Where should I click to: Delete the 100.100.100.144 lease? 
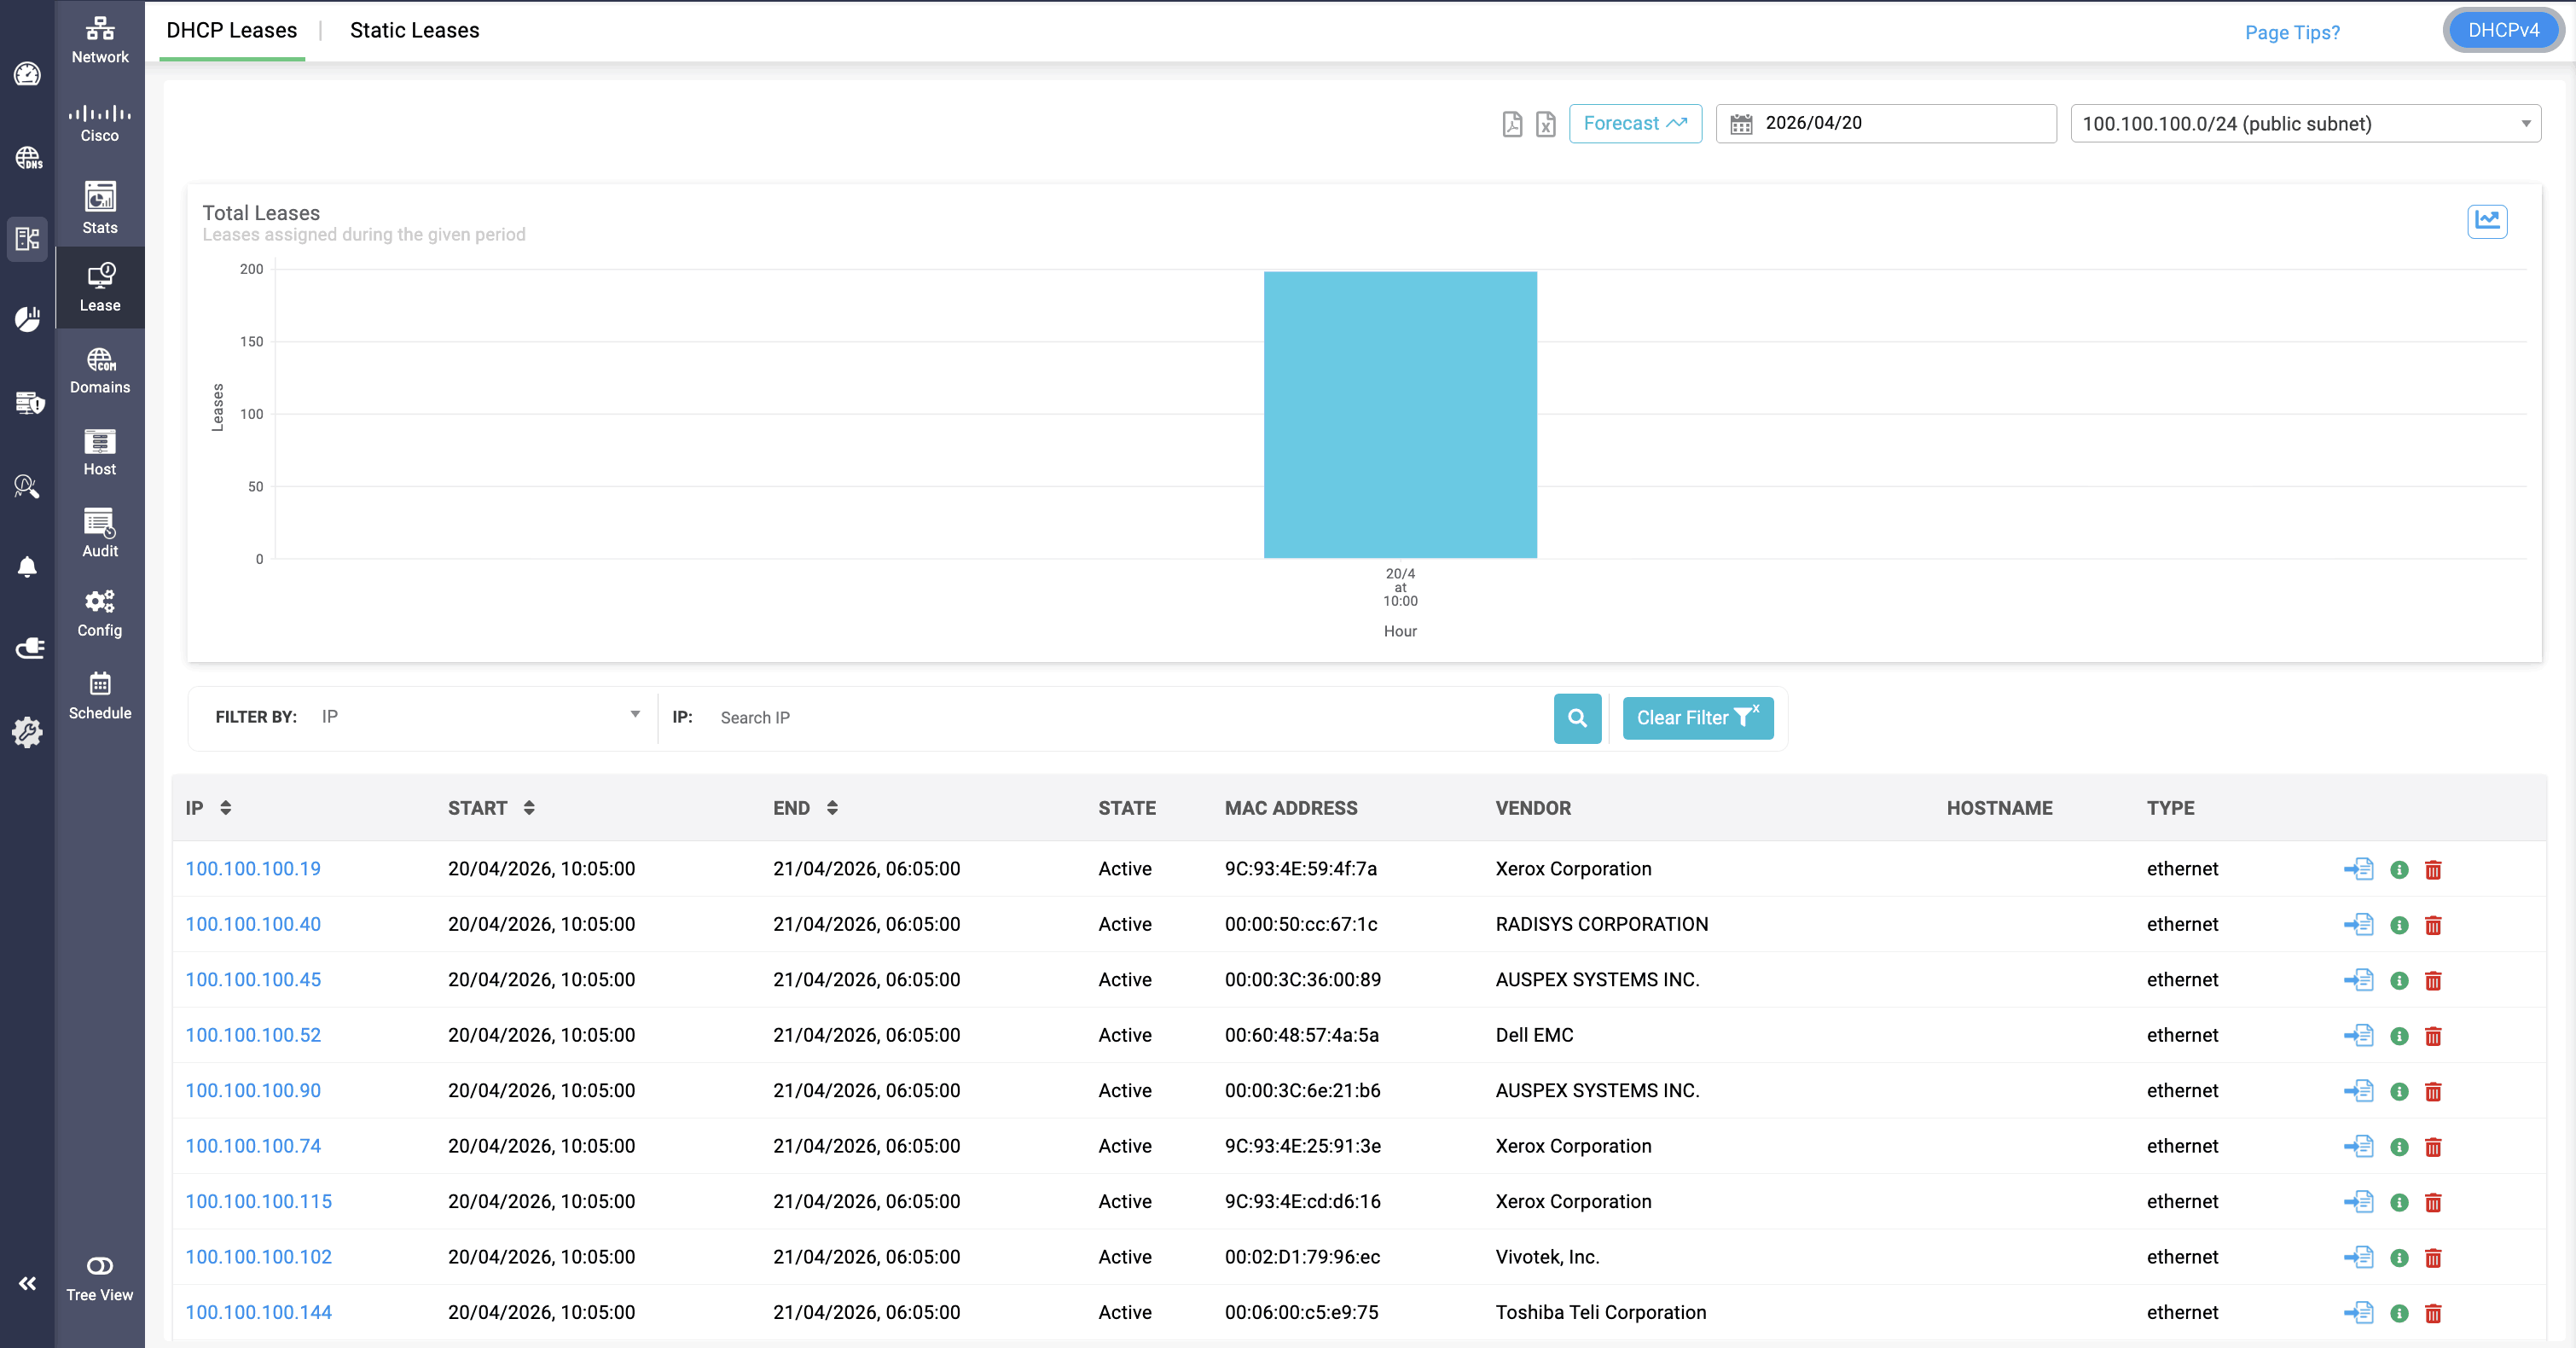(x=2433, y=1313)
